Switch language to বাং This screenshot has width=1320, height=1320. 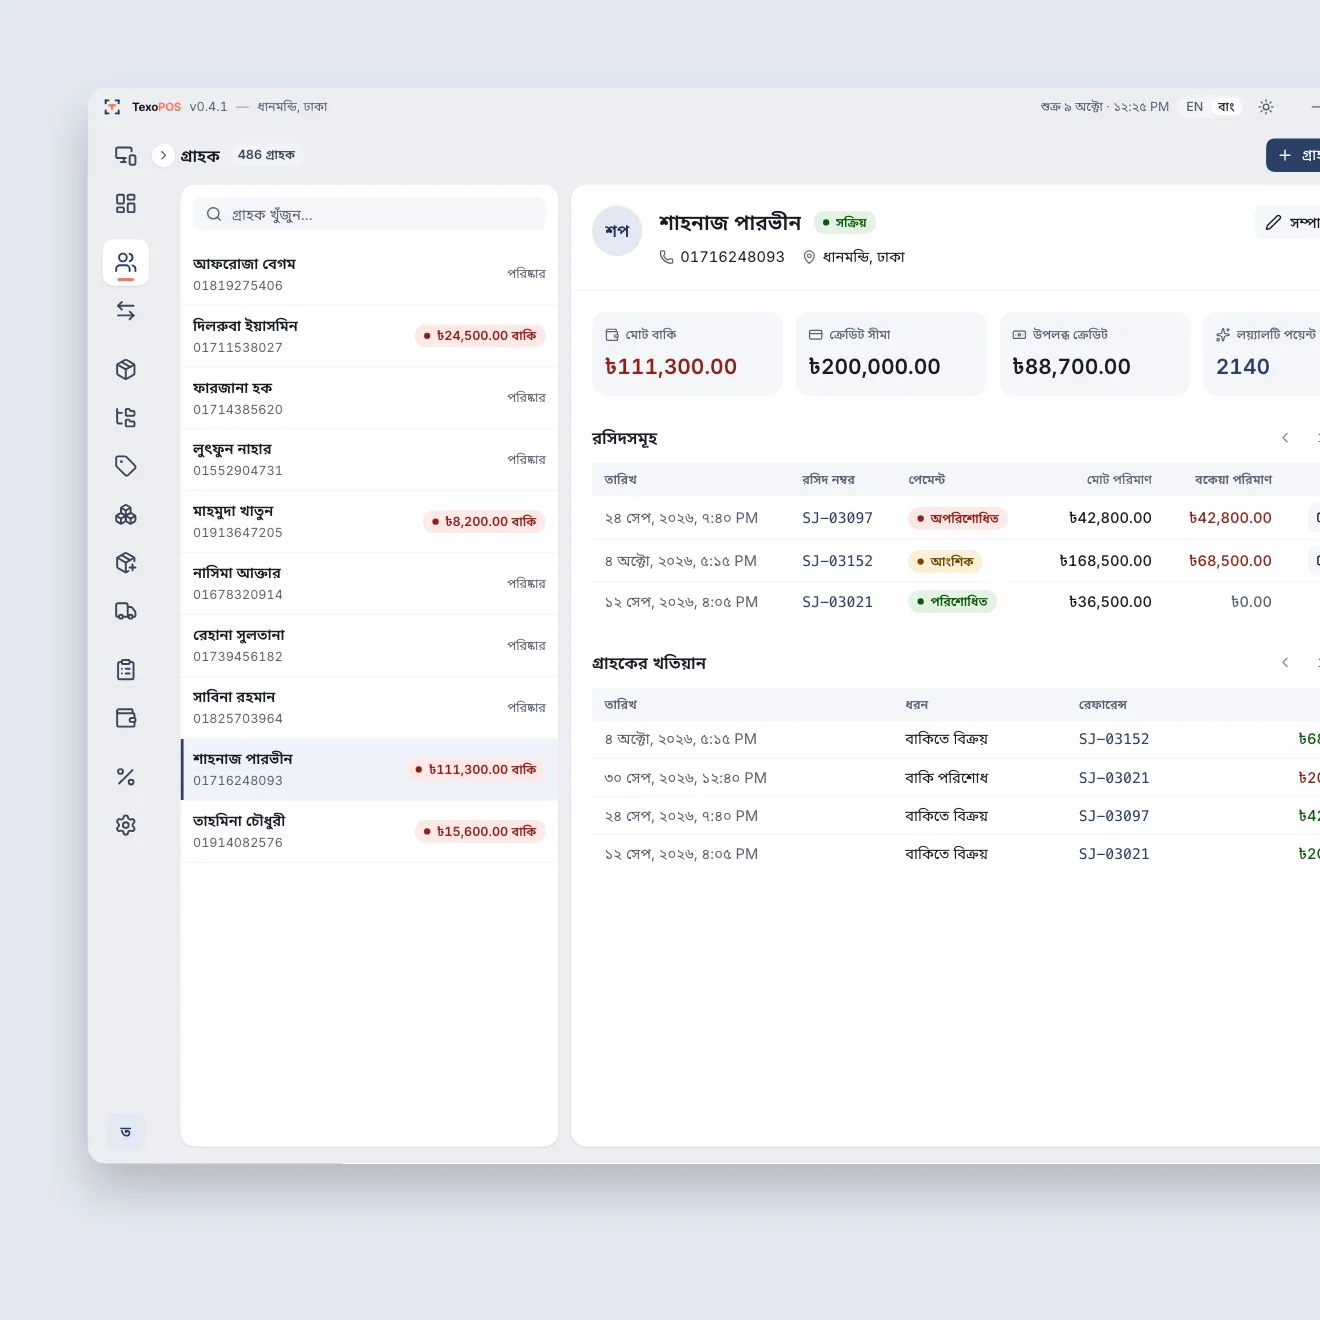[x=1226, y=107]
